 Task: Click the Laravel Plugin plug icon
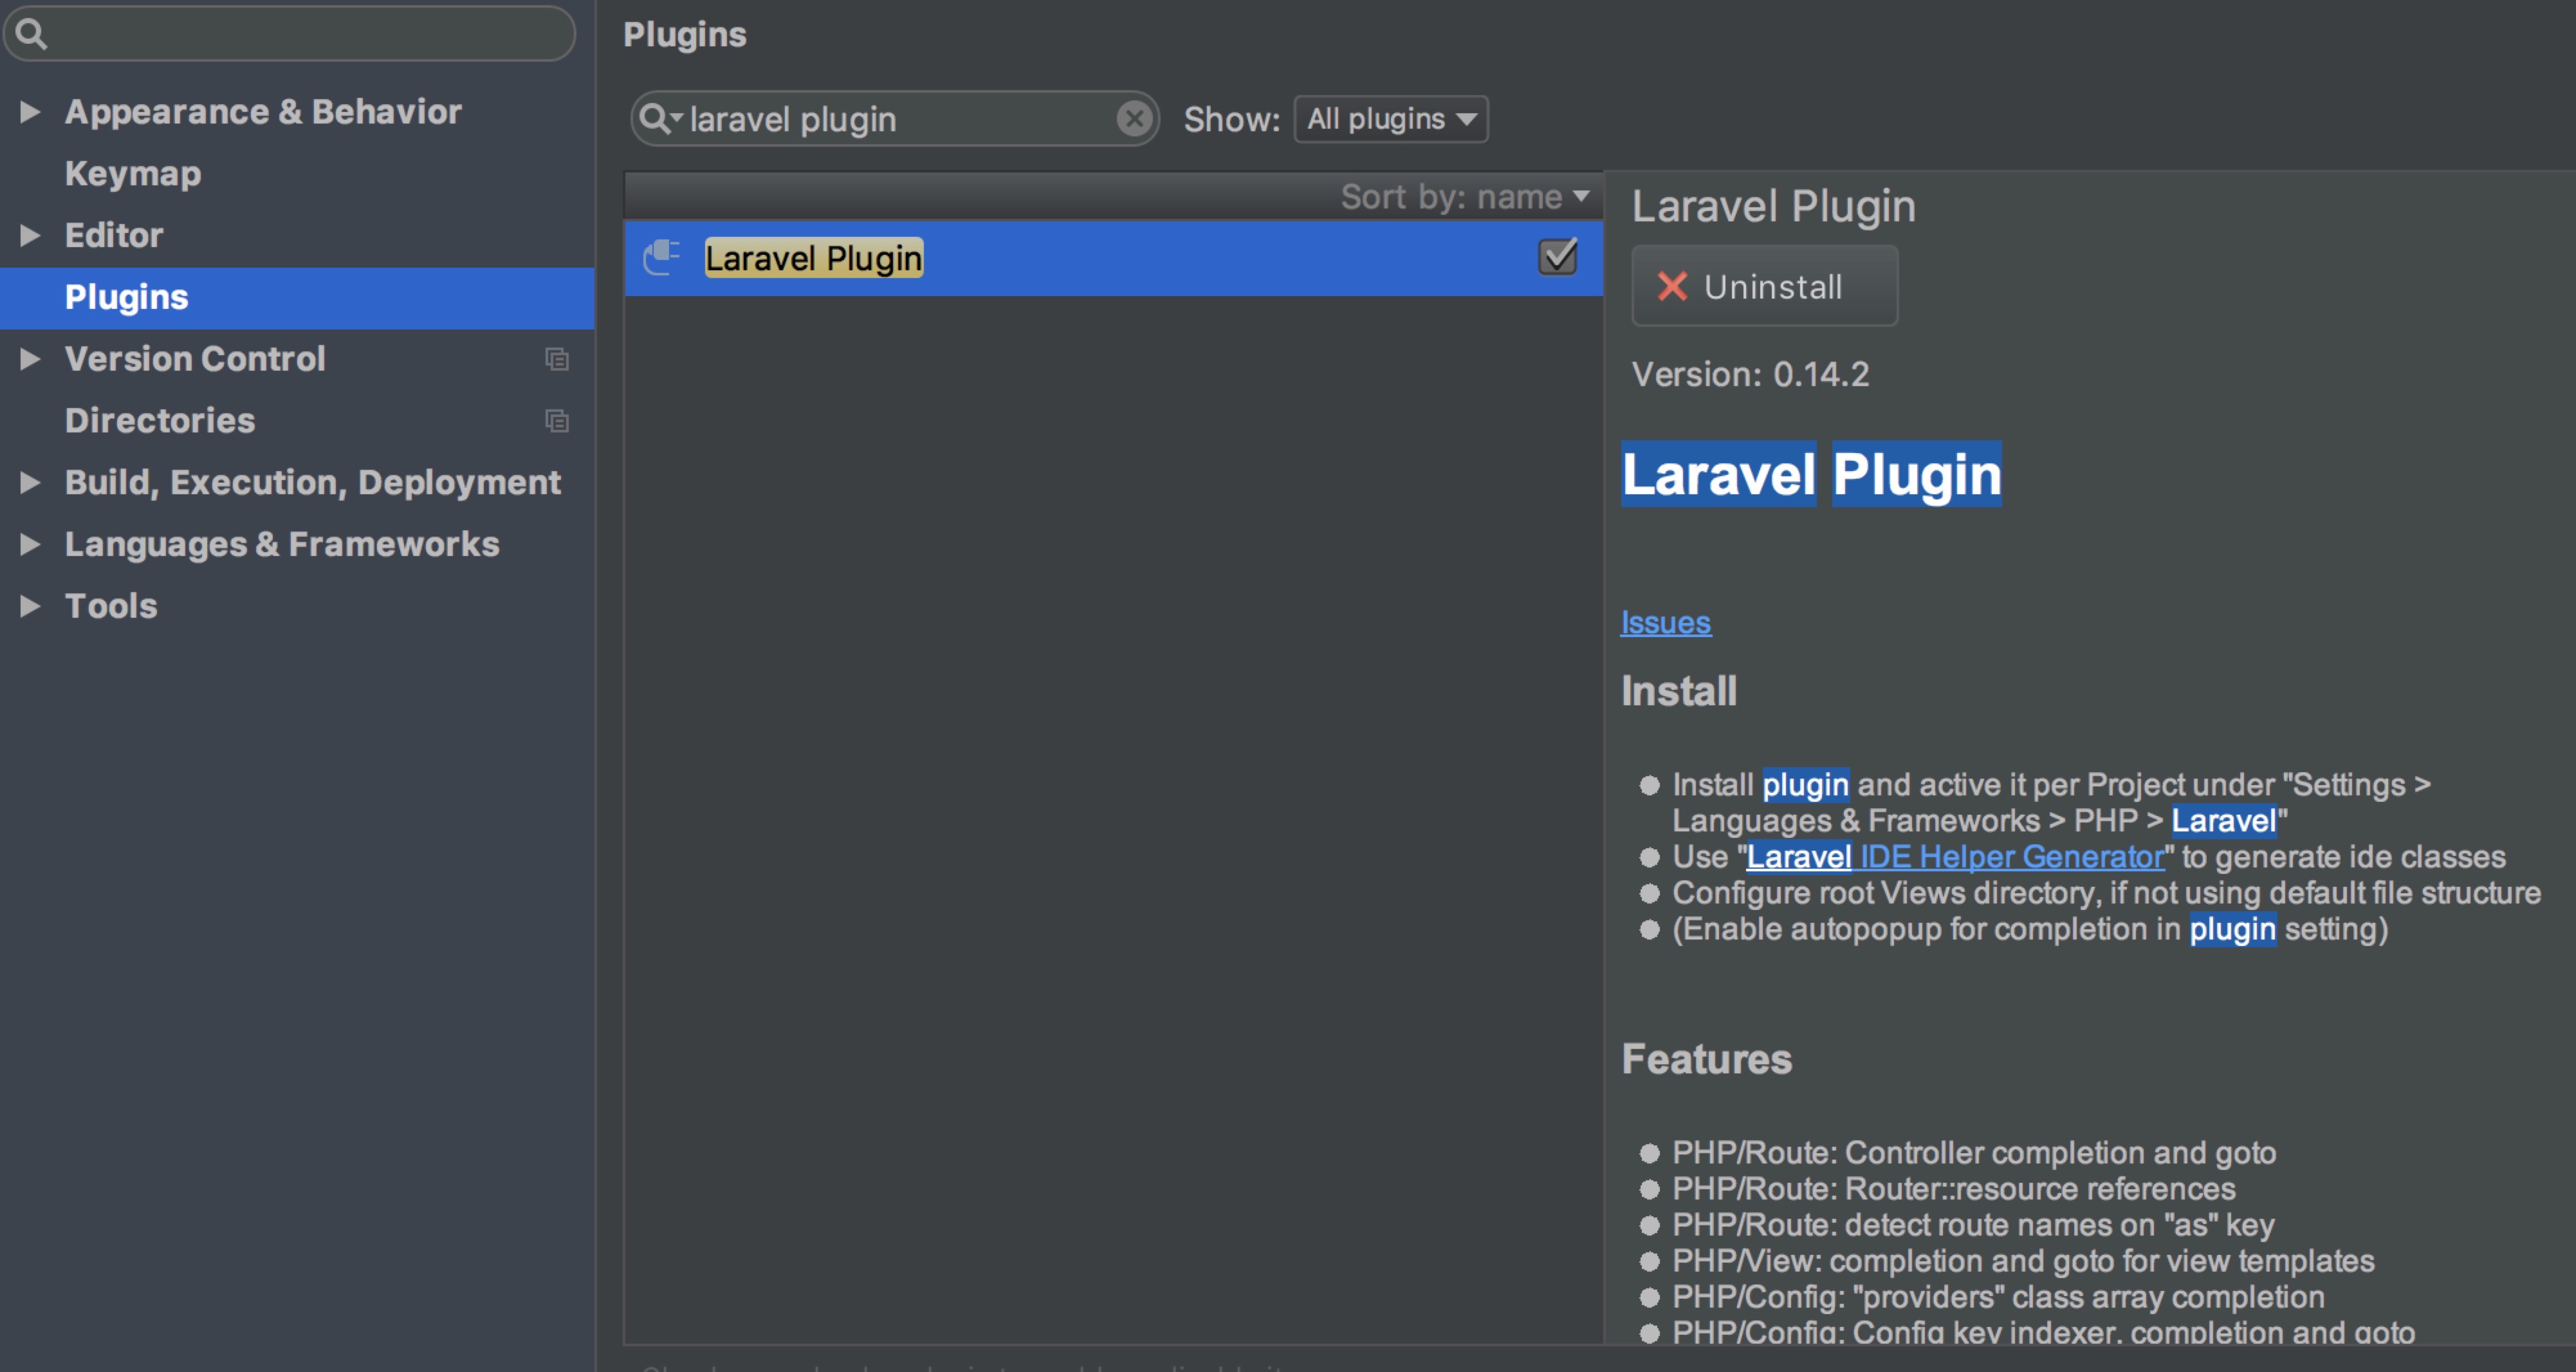pyautogui.click(x=661, y=257)
